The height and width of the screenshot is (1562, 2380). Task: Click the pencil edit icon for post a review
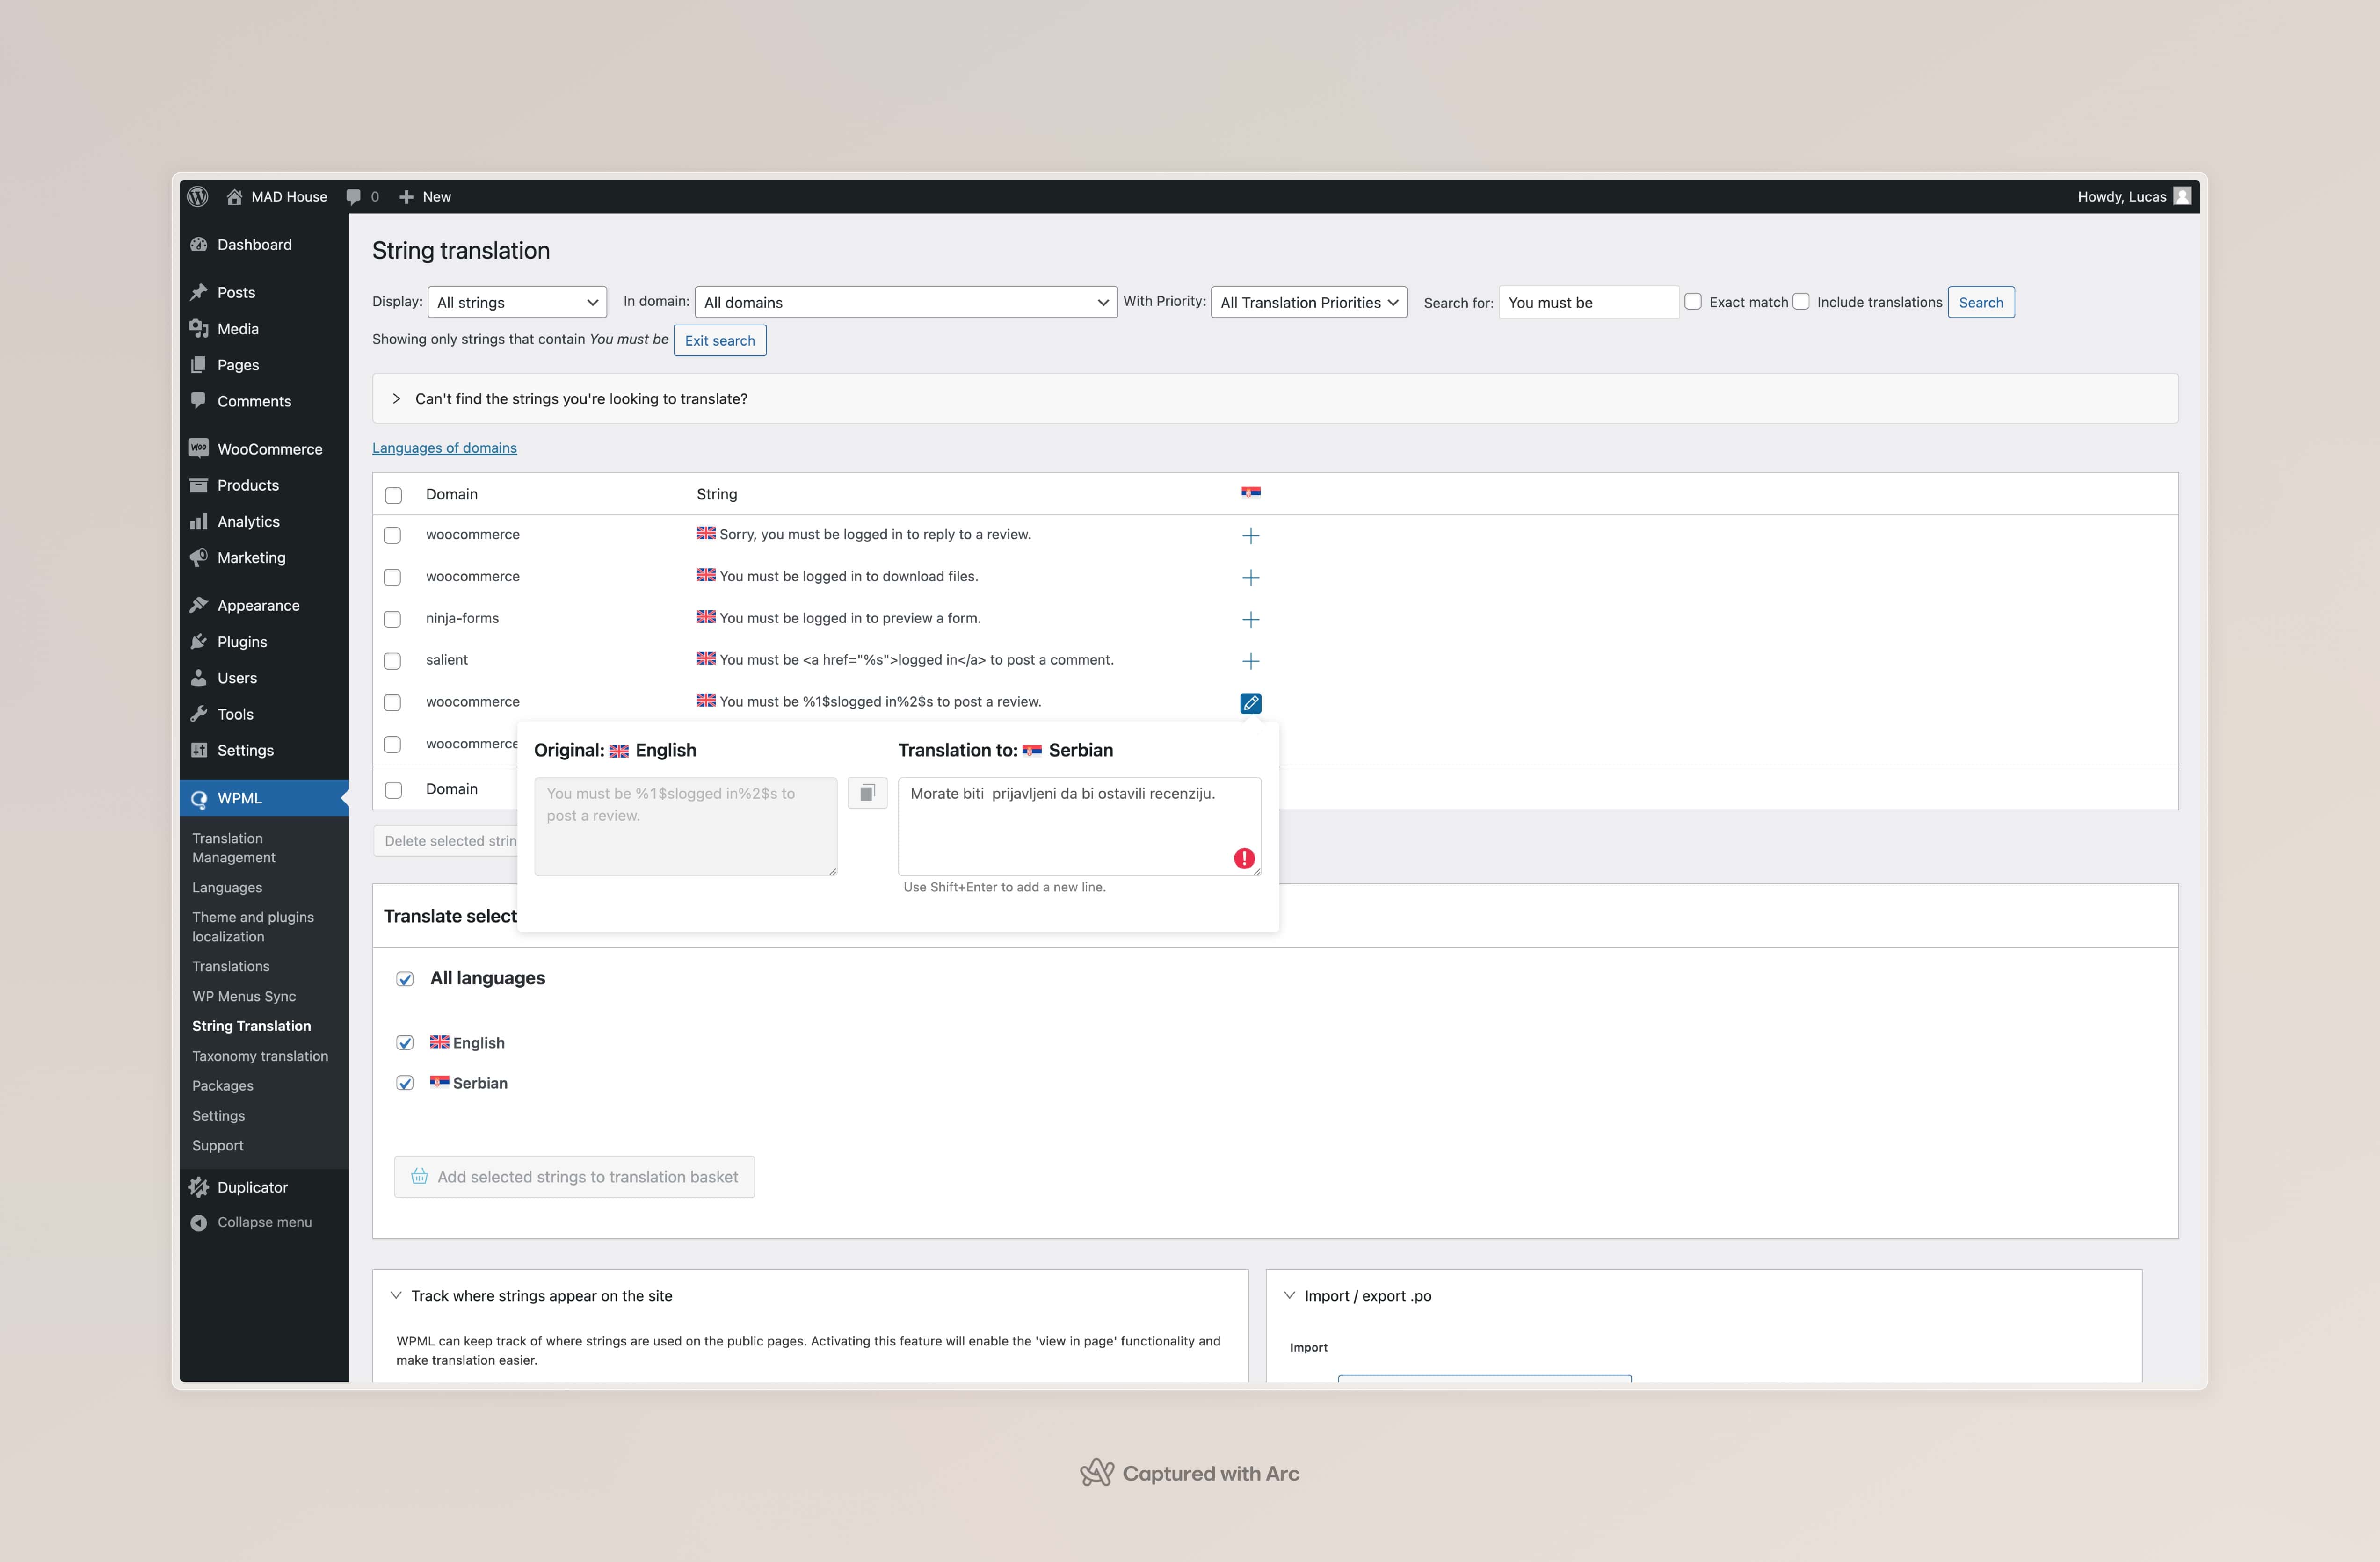pyautogui.click(x=1250, y=703)
